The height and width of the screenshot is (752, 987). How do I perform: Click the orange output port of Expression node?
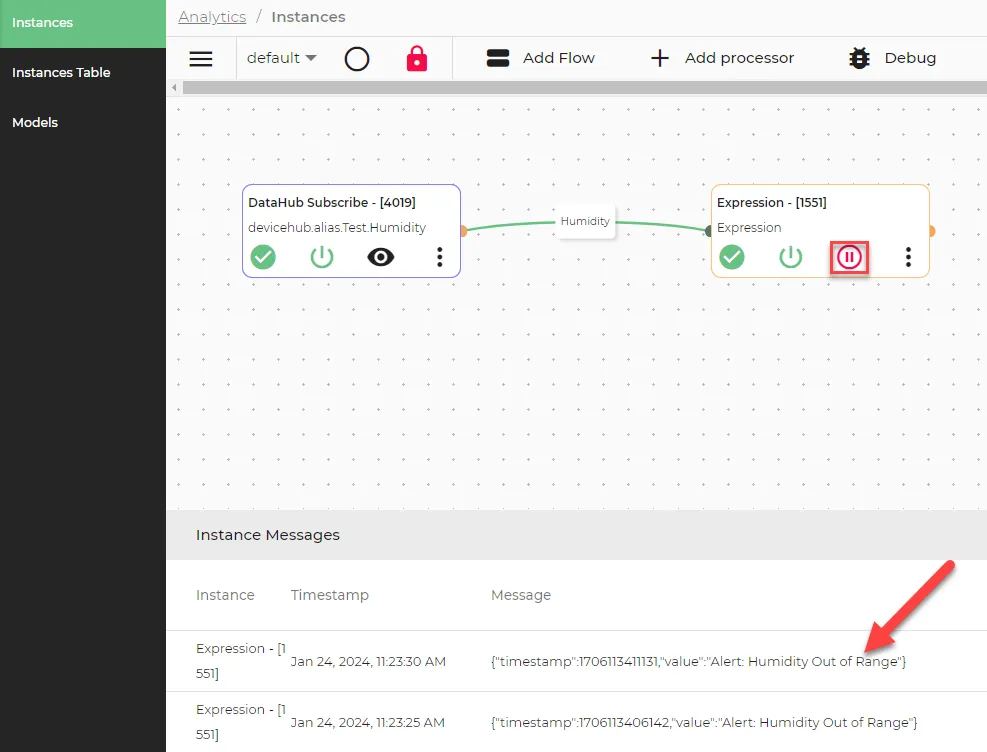coord(932,231)
